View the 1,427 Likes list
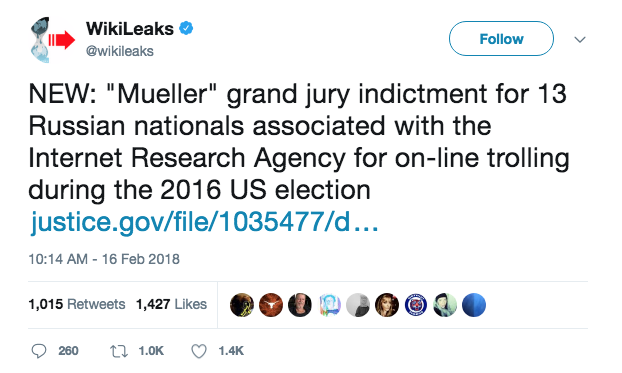The height and width of the screenshot is (373, 622). (171, 304)
